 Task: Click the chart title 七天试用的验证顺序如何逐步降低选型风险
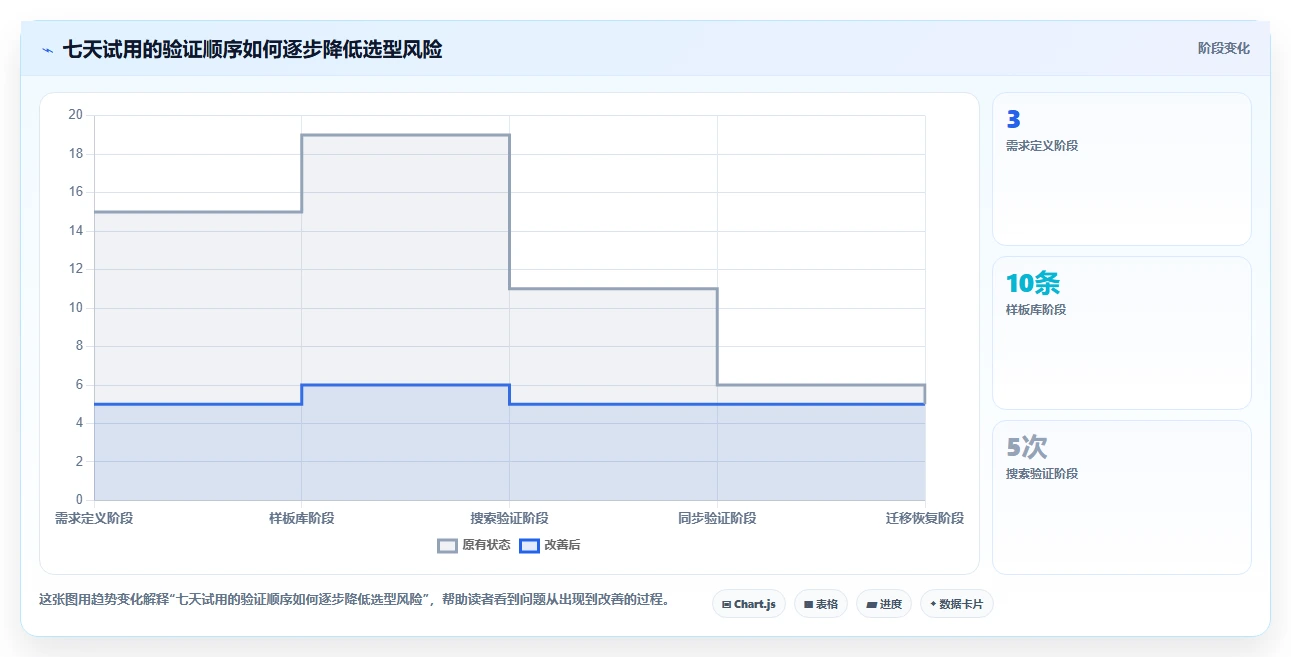252,49
